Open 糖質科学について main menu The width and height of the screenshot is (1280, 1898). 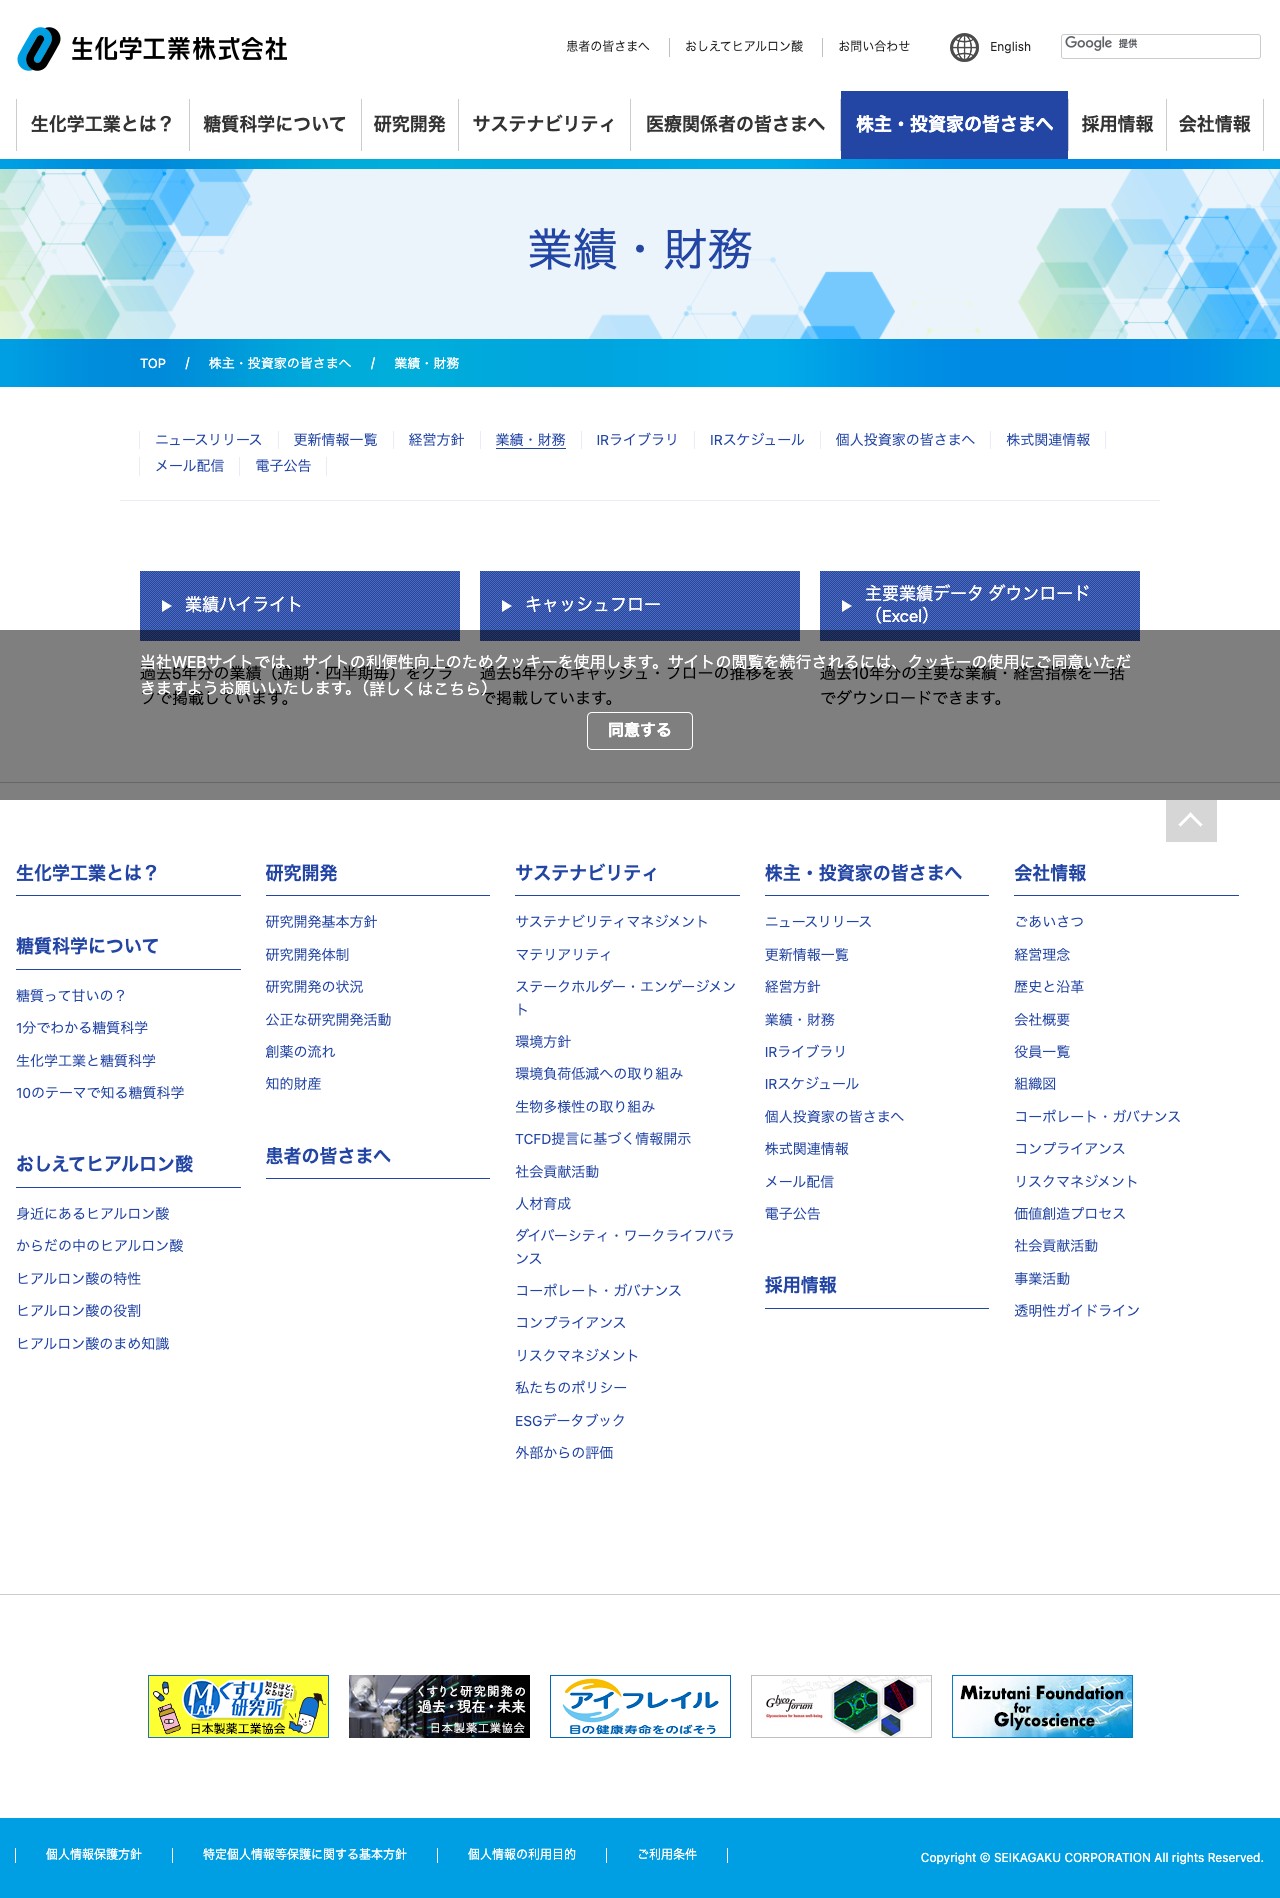(275, 124)
